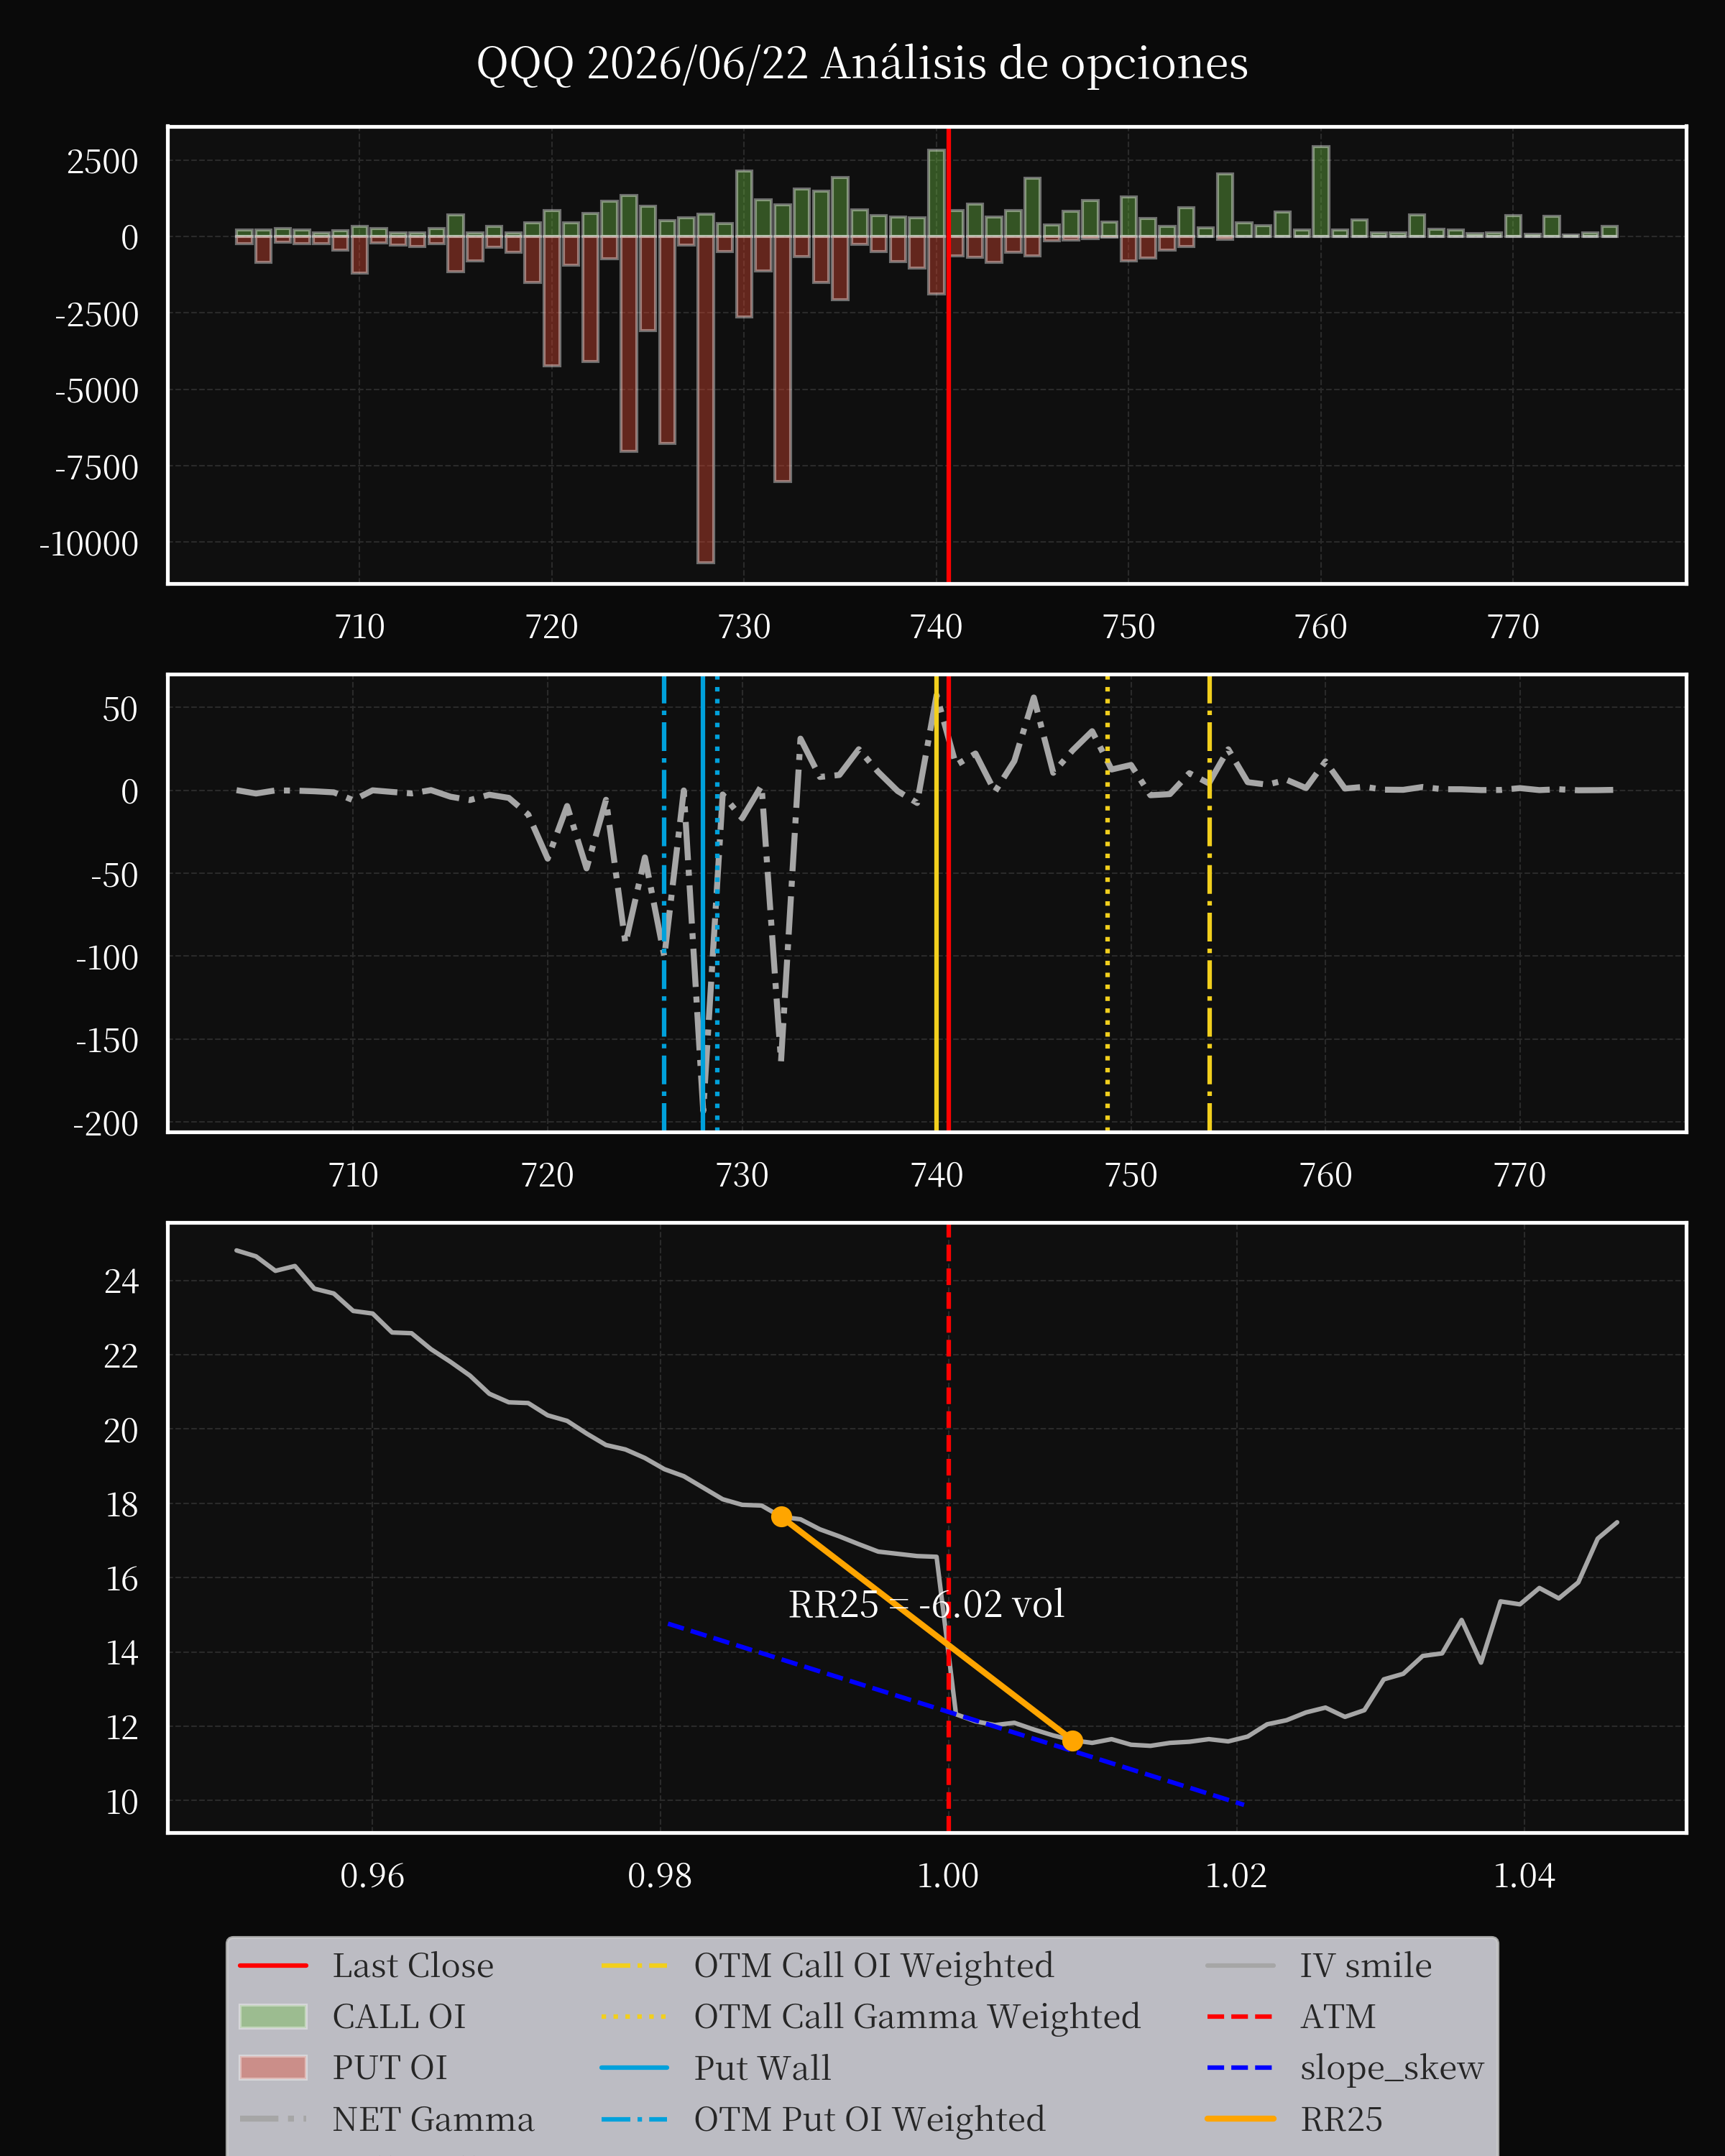Viewport: 1725px width, 2156px height.
Task: Click the red Last Close line in top chart
Action: pos(948,355)
